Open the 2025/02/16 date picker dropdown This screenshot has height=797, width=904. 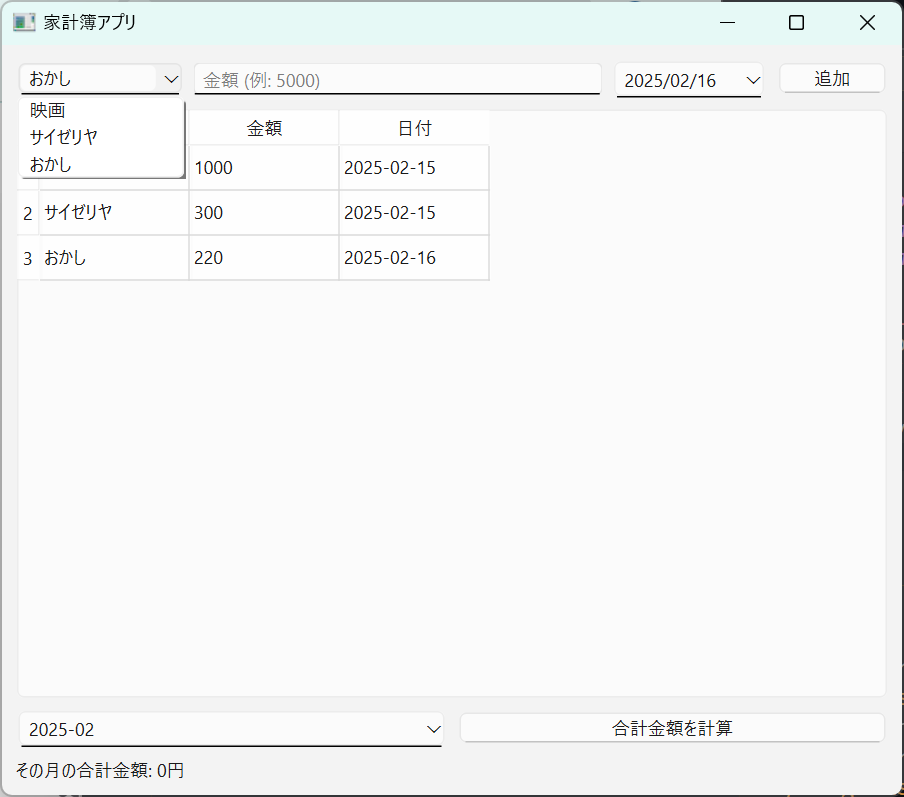(753, 81)
